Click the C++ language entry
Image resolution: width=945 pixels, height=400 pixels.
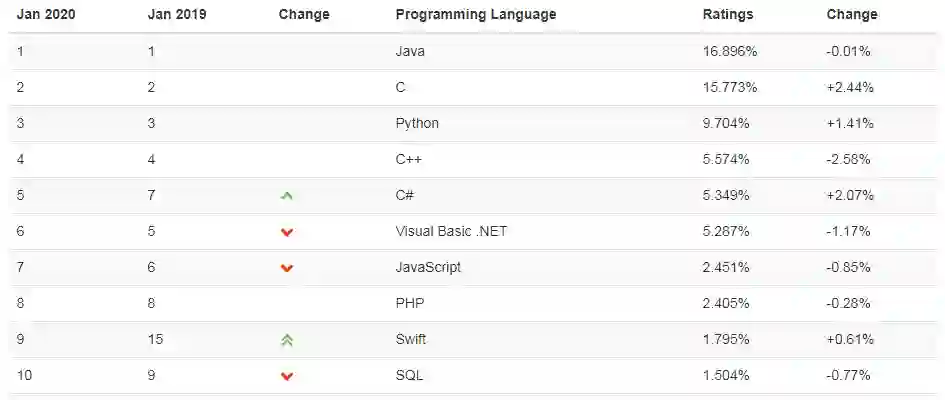tap(409, 159)
